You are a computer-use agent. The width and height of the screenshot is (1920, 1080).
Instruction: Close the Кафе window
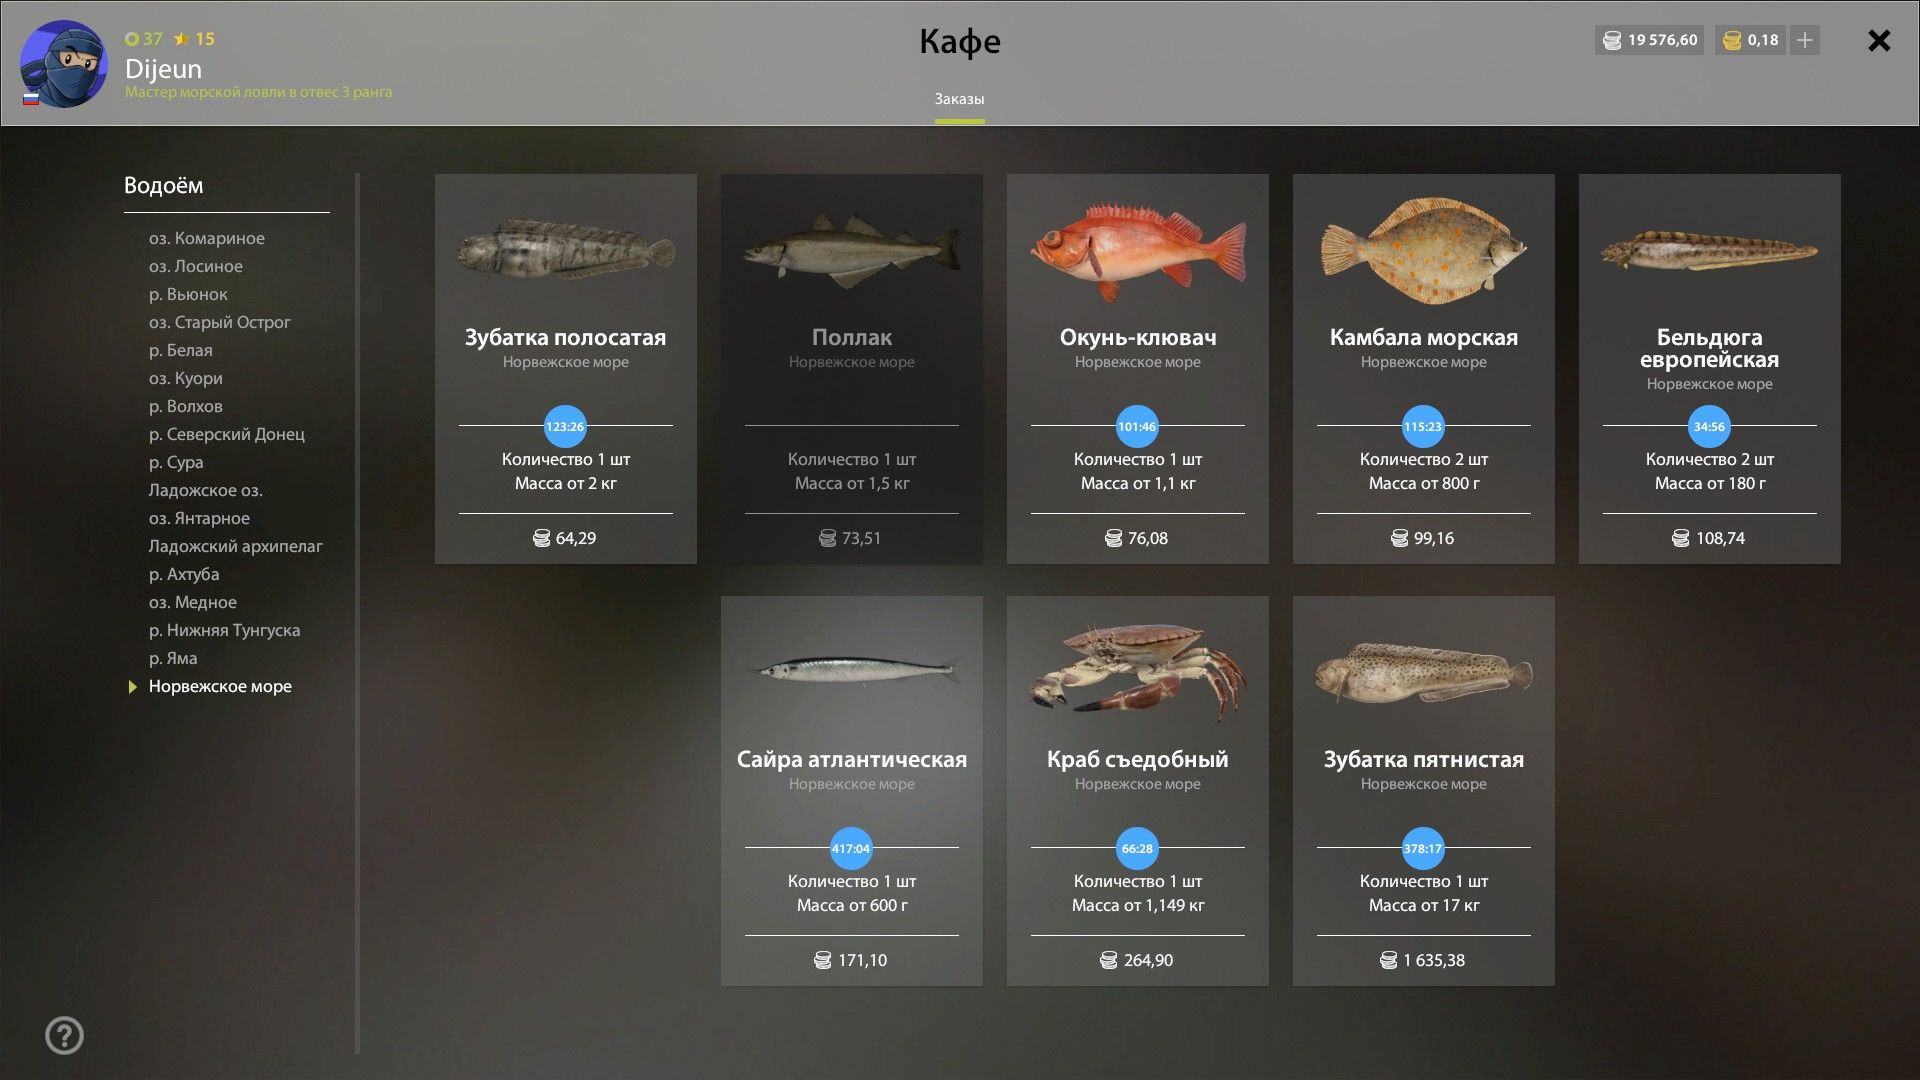(1879, 40)
